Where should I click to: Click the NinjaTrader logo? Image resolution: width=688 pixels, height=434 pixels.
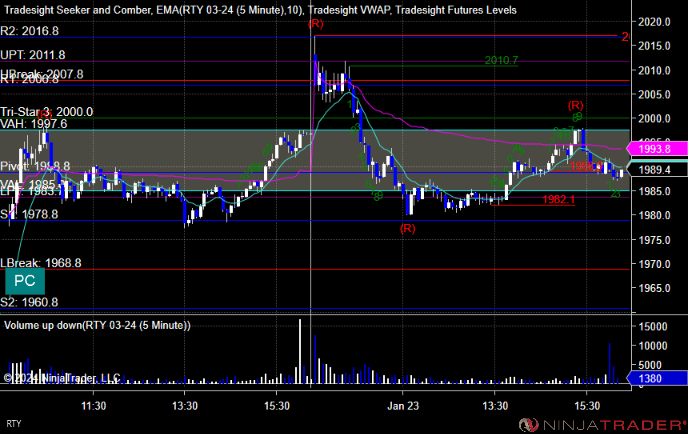602,425
